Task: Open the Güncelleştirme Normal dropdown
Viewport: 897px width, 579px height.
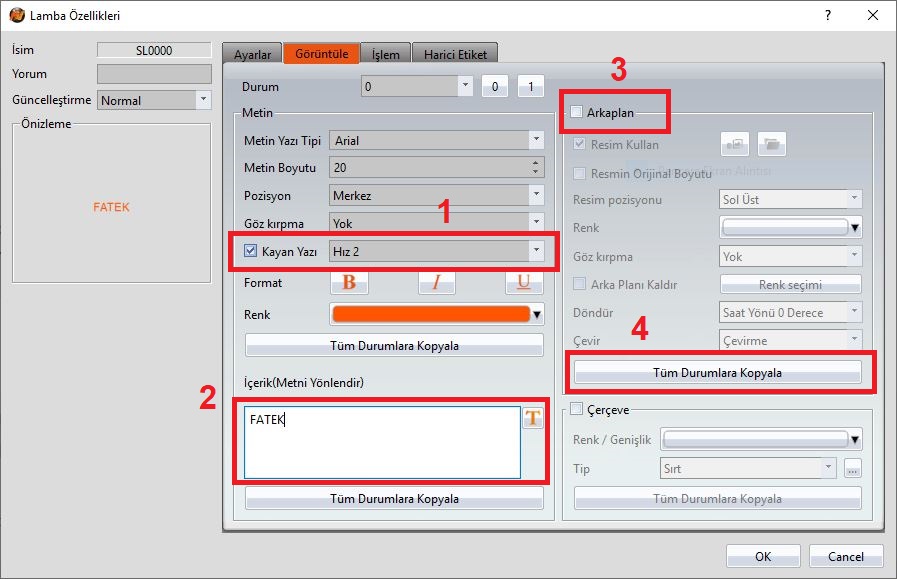Action: pos(154,100)
